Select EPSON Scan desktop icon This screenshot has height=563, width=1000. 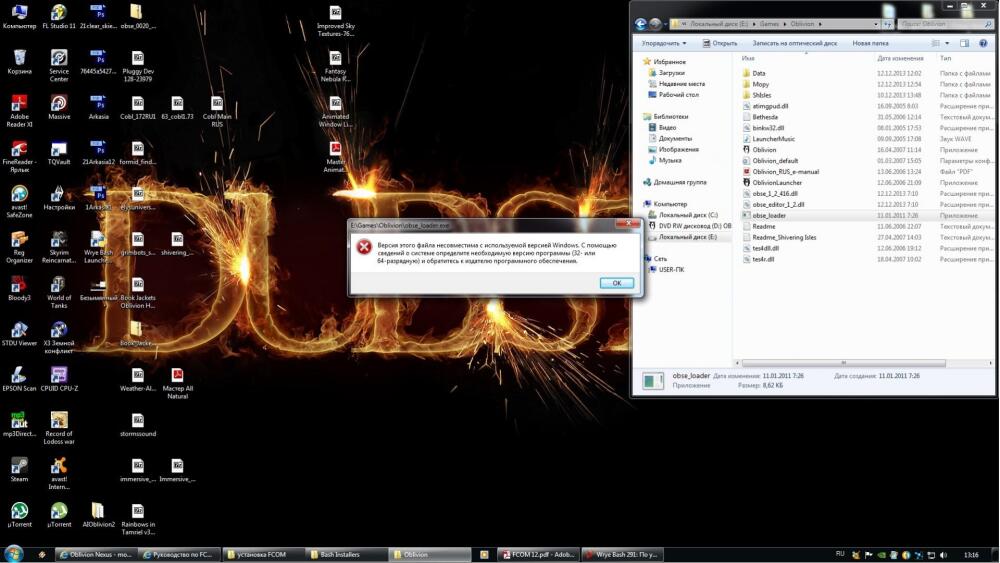coord(19,379)
